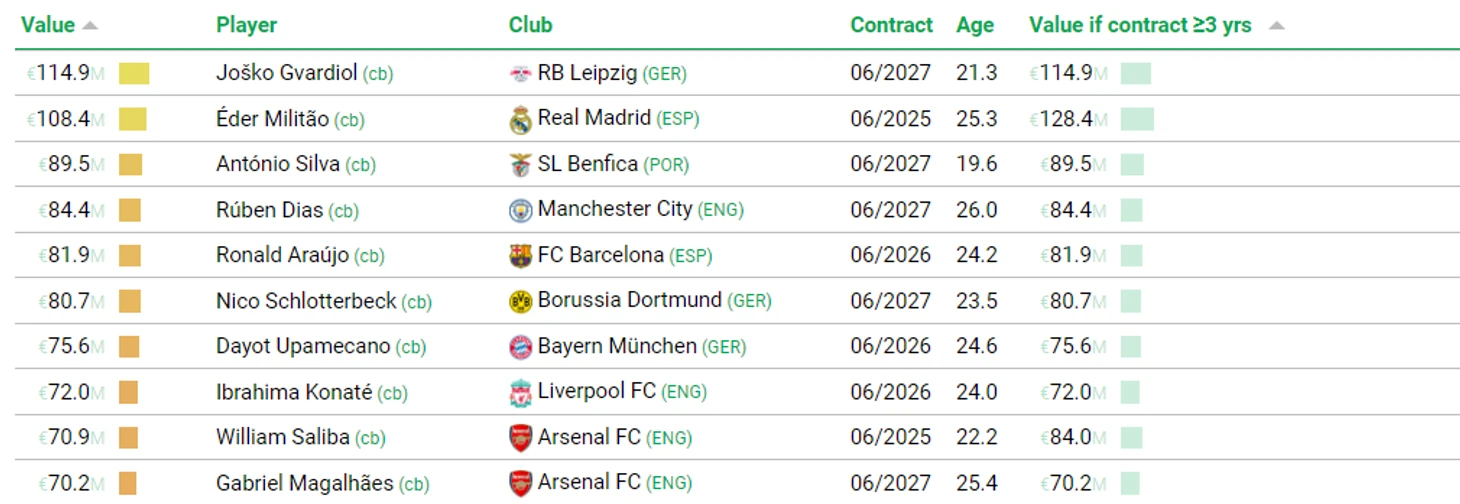This screenshot has height=504, width=1460.
Task: Click the green contract-value bar for António Silva
Action: (1132, 164)
